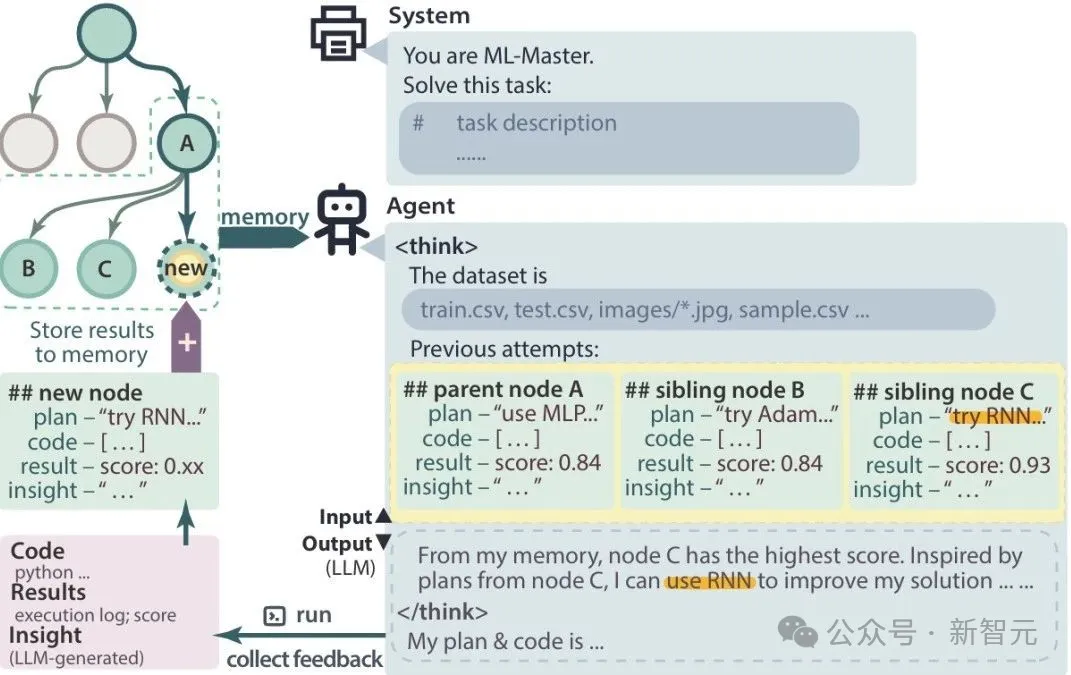Screen dimensions: 1071x675
Task: Click 'Store results to memory' label
Action: point(92,342)
